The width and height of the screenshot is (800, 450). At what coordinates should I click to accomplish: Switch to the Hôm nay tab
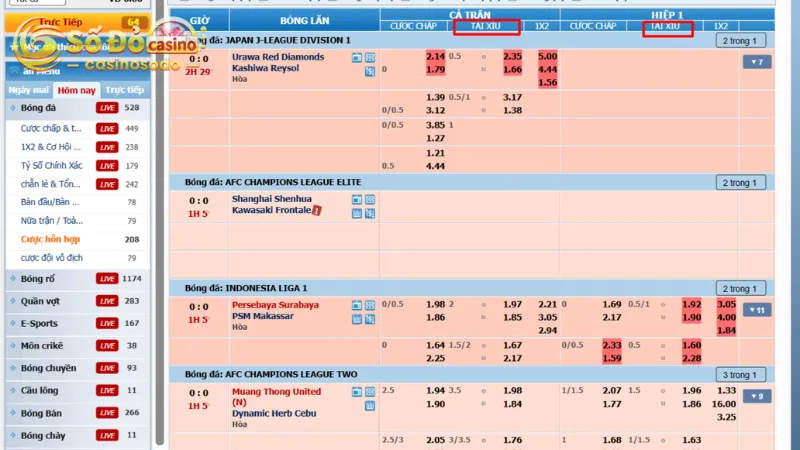click(x=77, y=90)
